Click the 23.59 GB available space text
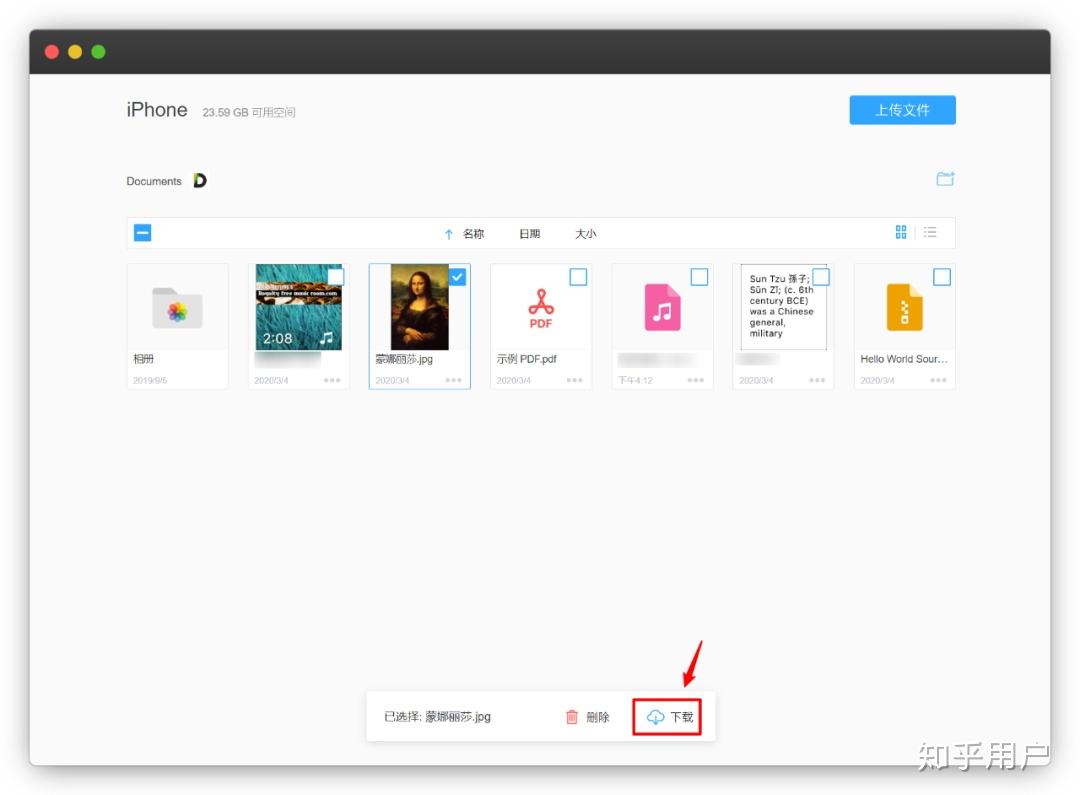This screenshot has height=795, width=1080. coord(249,112)
